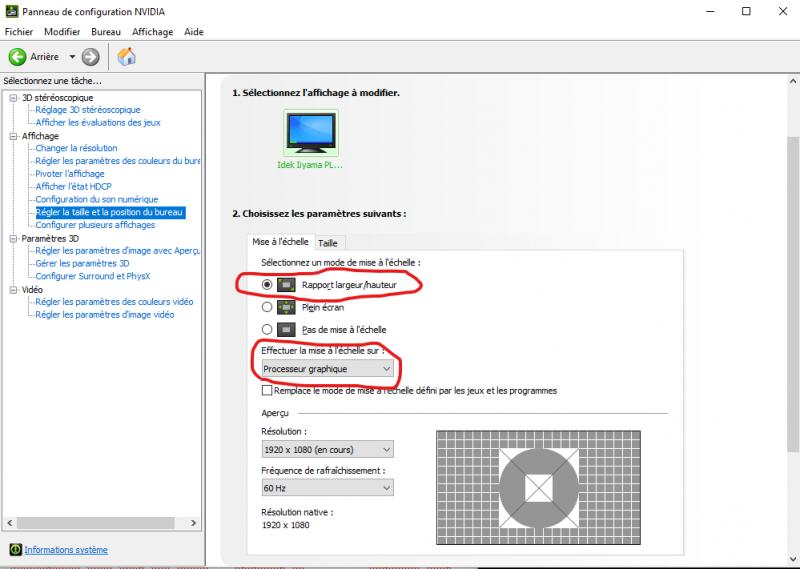Open Afficher l'état HDCP
The image size is (800, 569).
[x=73, y=186]
